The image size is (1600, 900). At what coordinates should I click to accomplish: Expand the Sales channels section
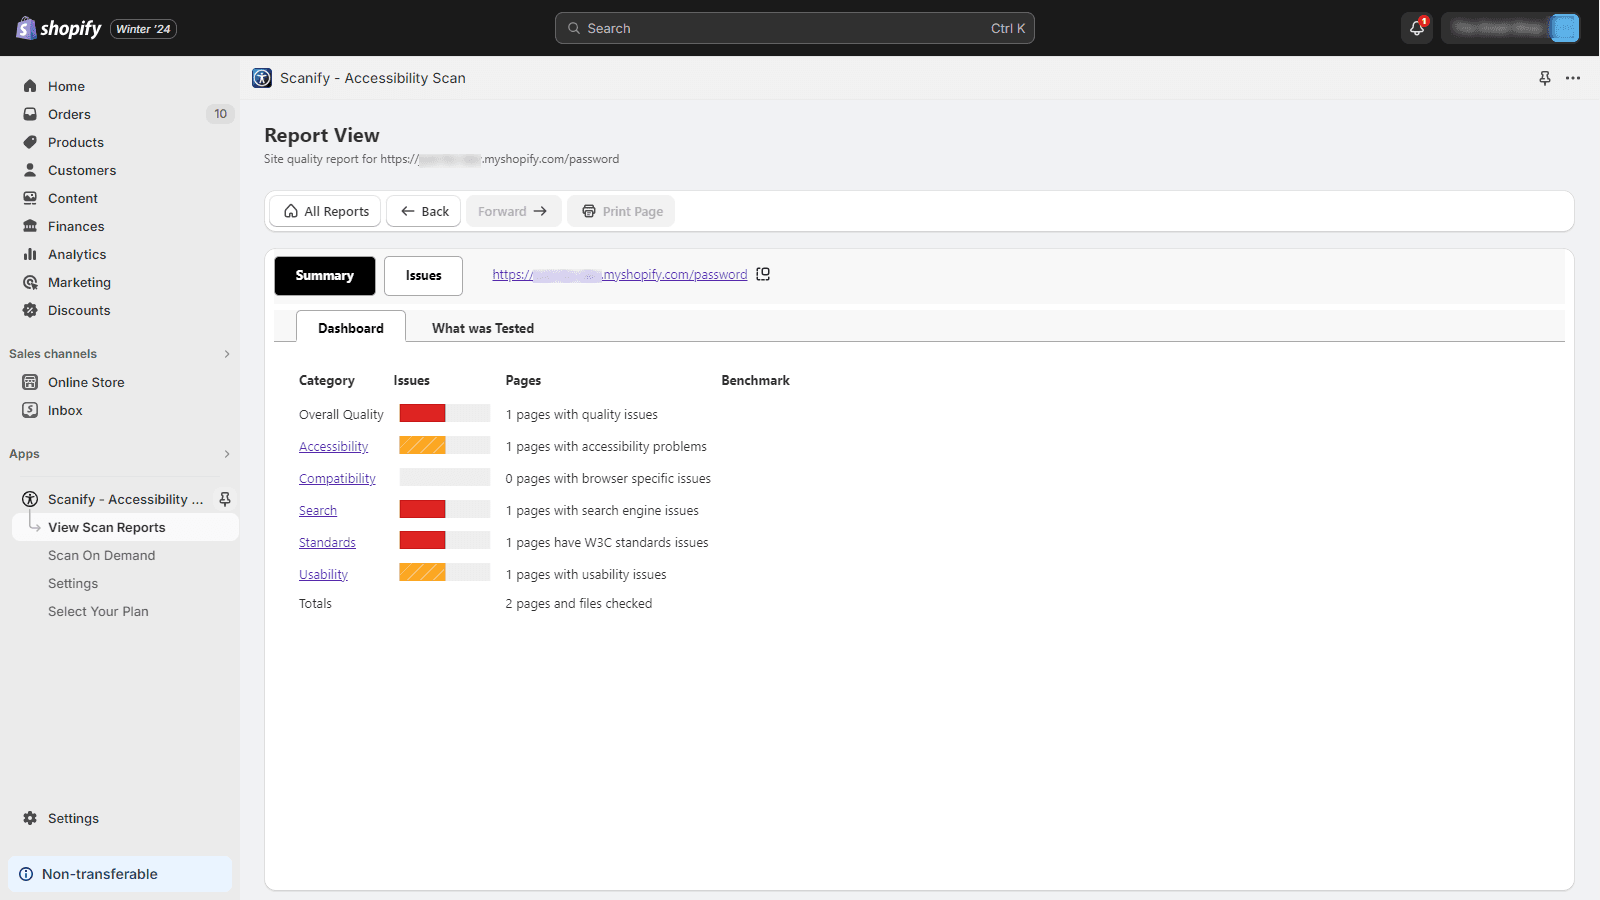click(227, 354)
